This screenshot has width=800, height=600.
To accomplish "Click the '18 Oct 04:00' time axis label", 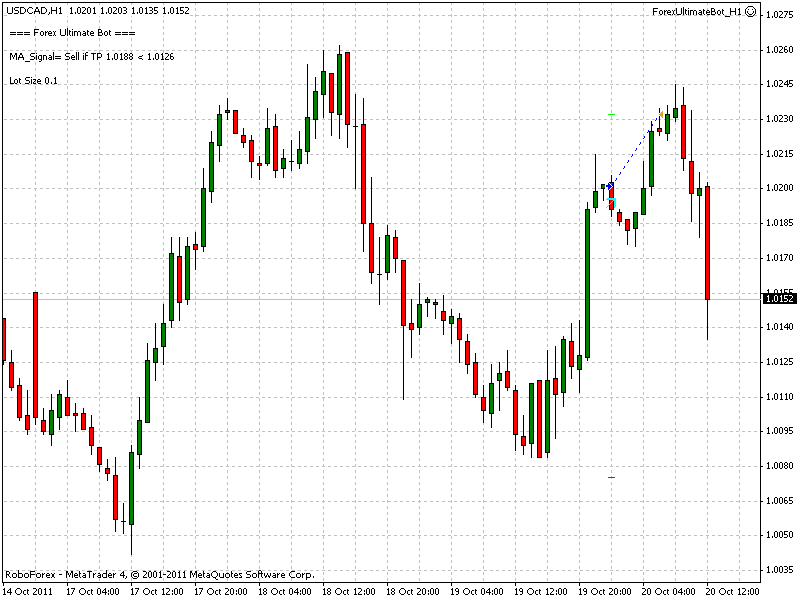I will point(285,591).
